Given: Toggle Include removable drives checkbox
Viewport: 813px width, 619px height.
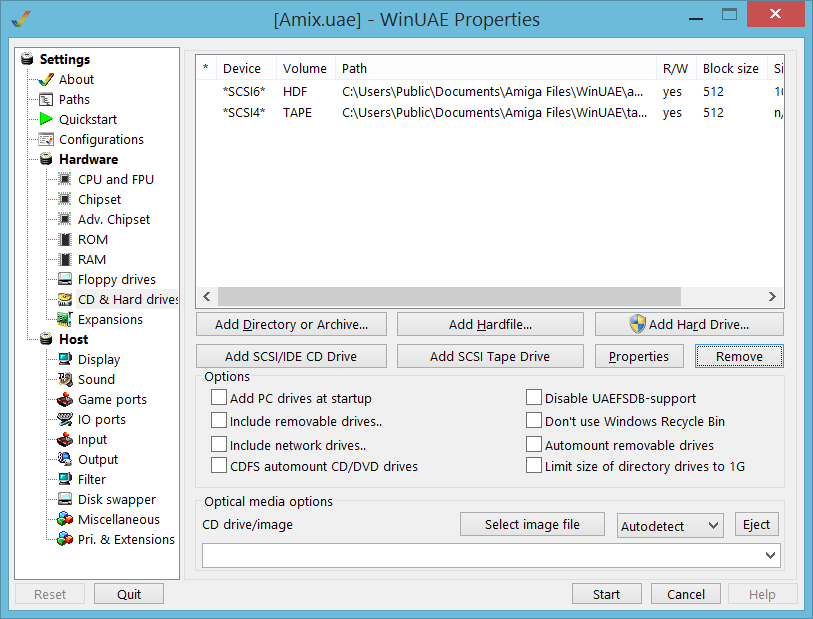Looking at the screenshot, I should point(219,420).
